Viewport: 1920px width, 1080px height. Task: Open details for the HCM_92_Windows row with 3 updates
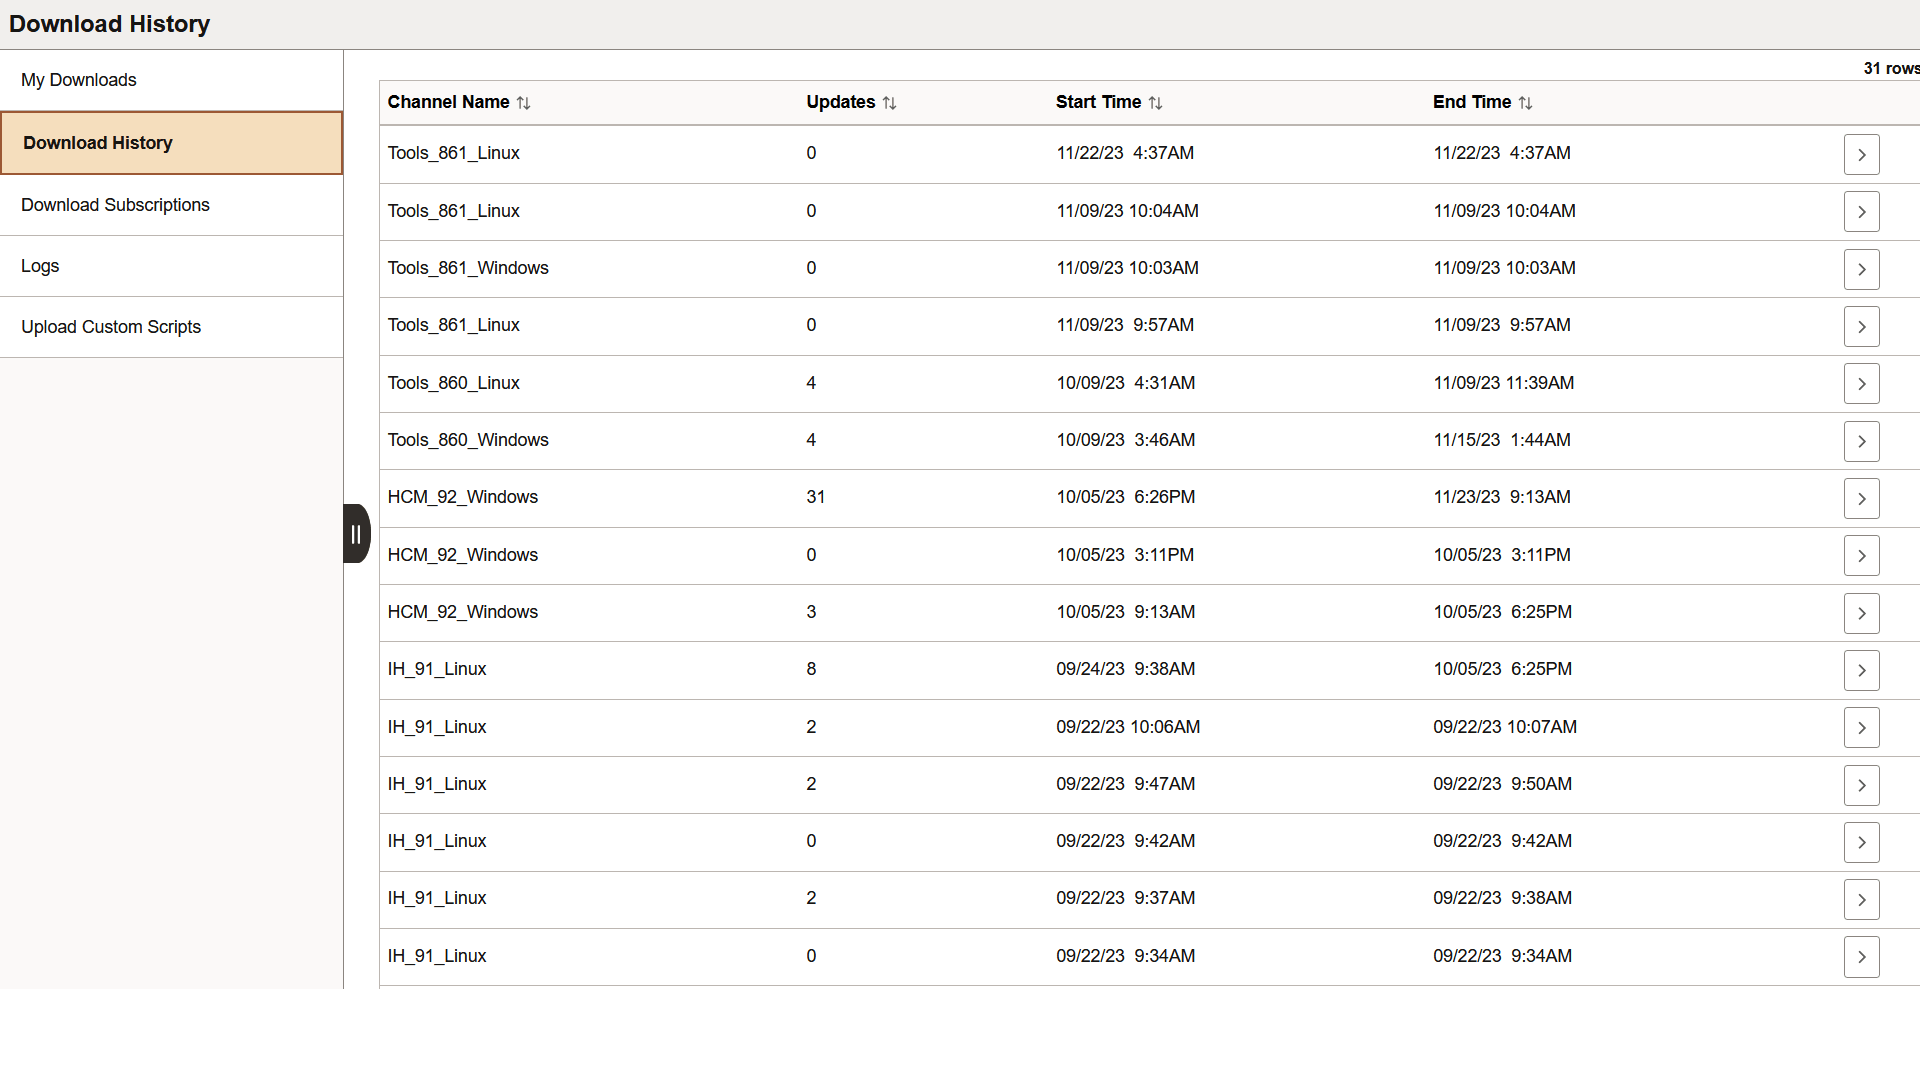click(1861, 612)
